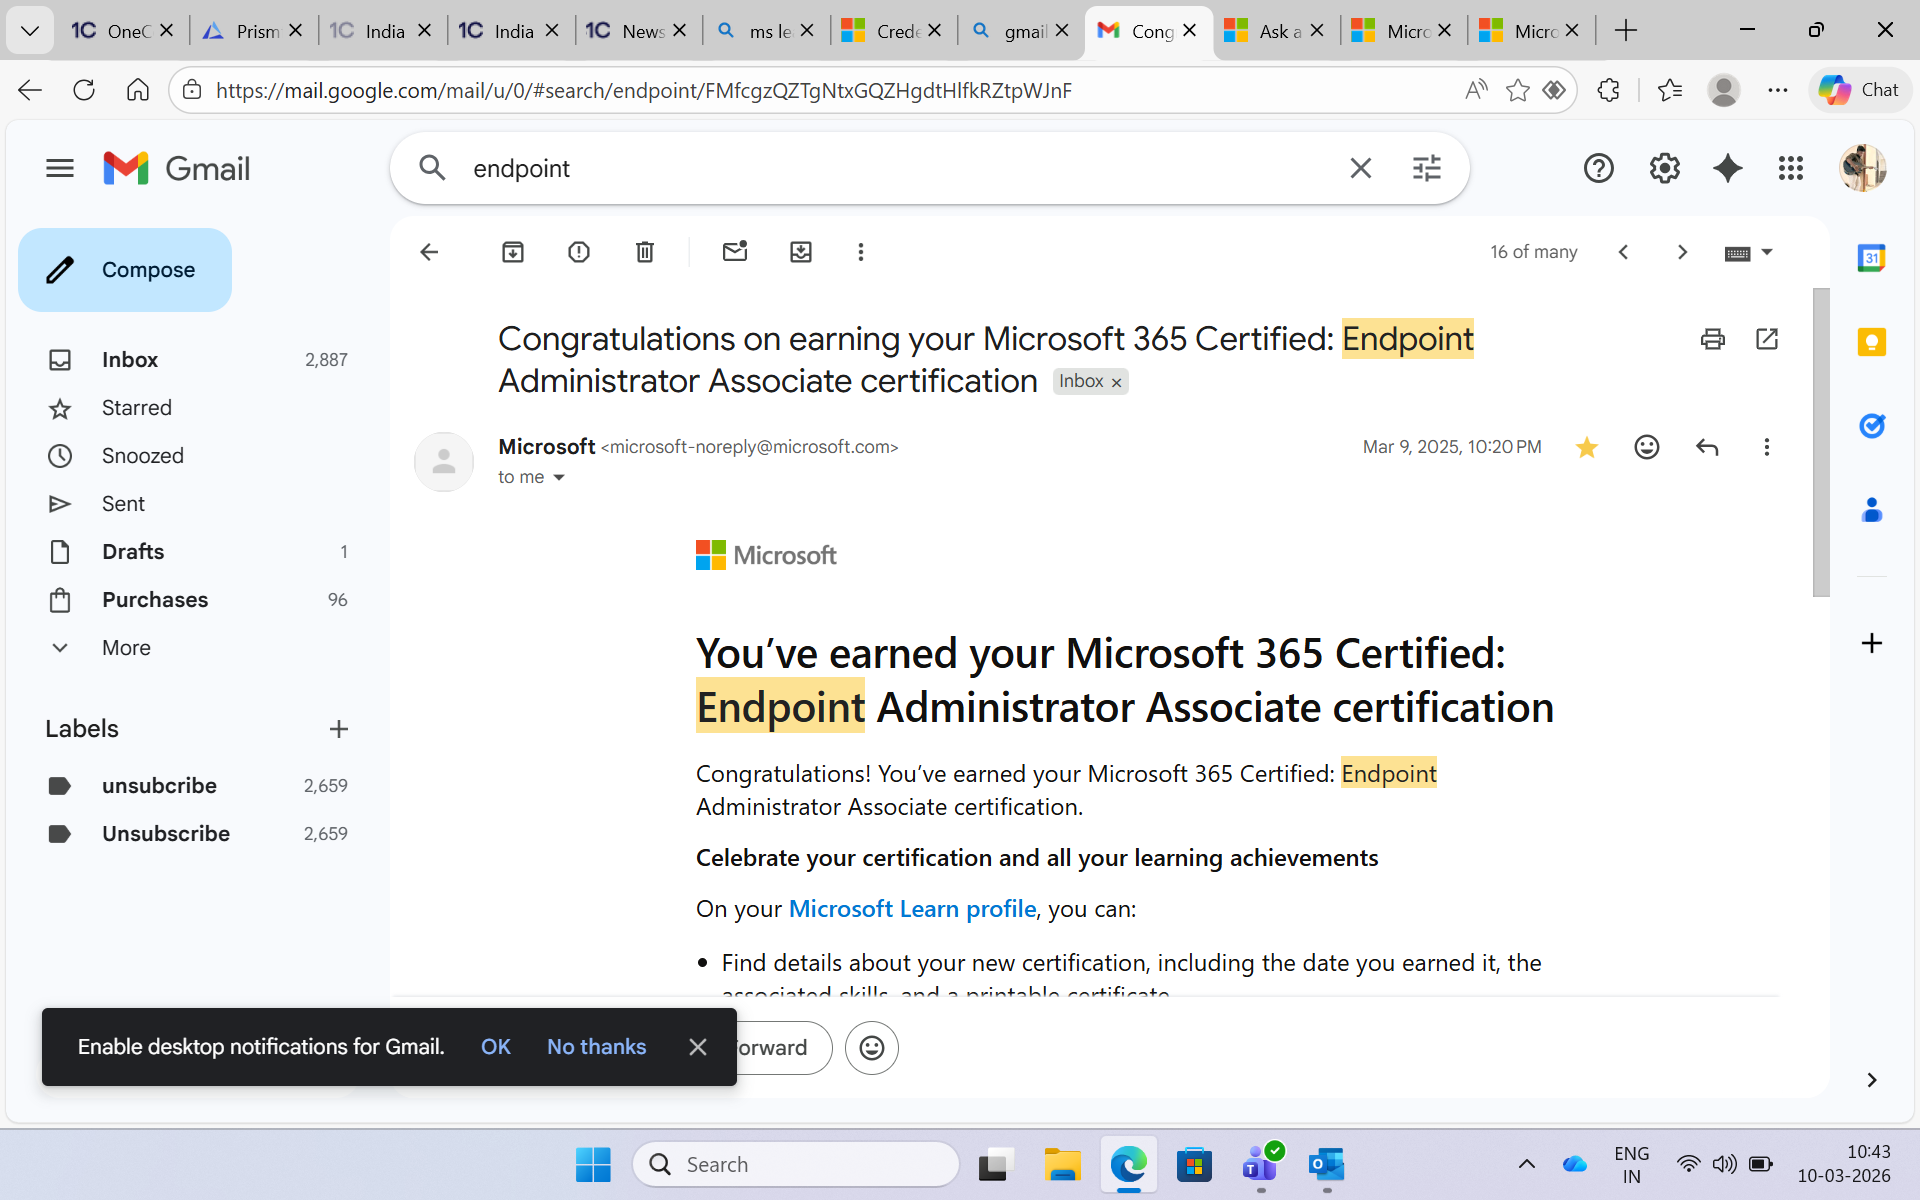
Task: Click OK to enable desktop notifications
Action: coord(496,1047)
